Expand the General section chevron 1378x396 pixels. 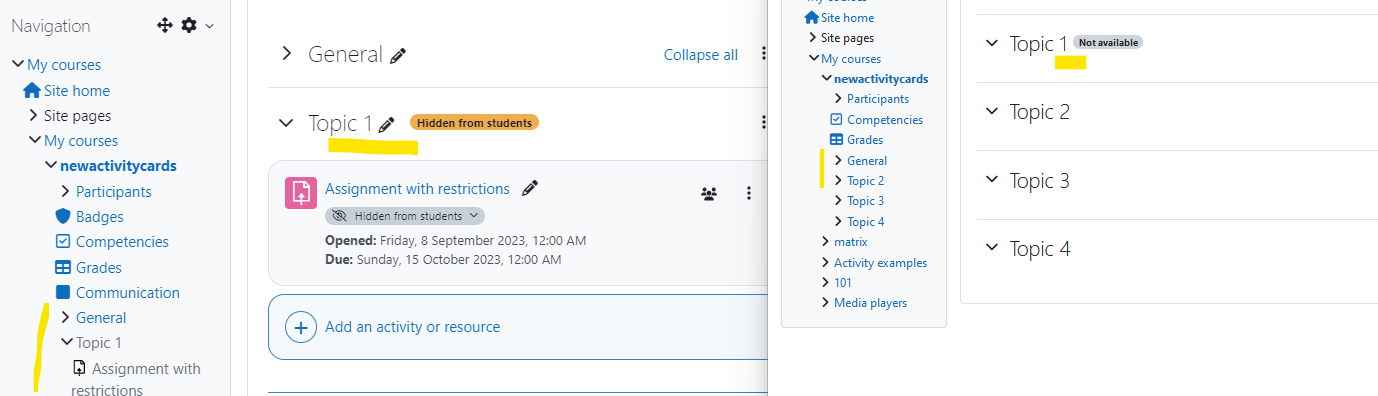click(x=287, y=54)
